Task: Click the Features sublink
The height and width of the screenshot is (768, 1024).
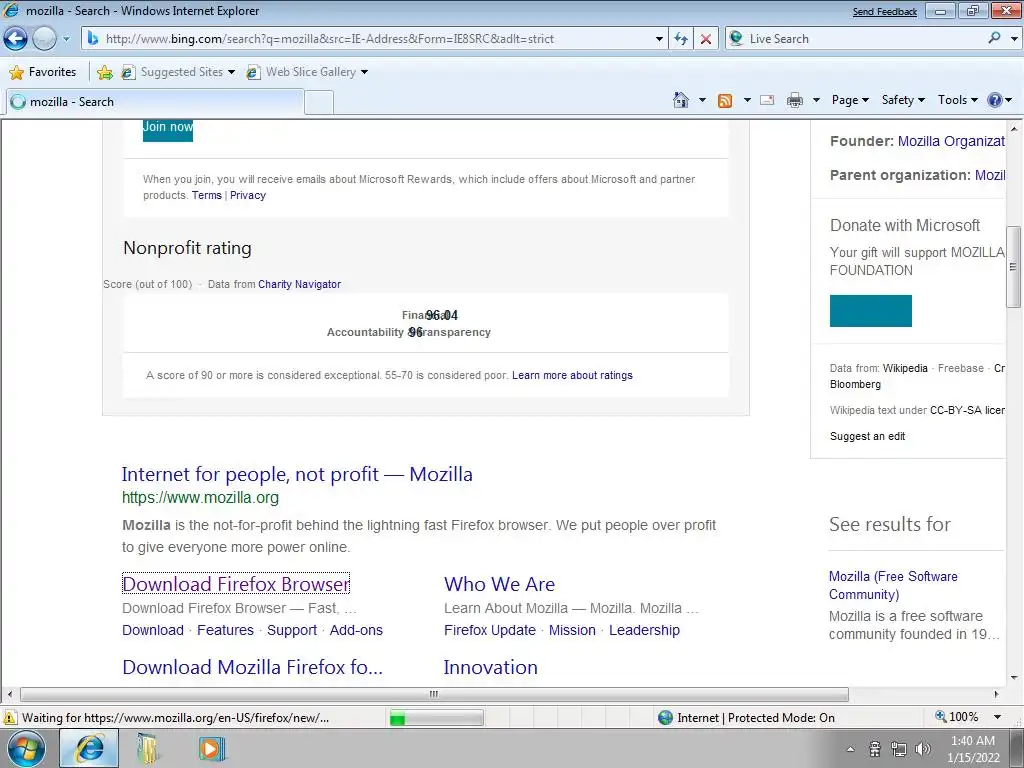Action: point(225,630)
